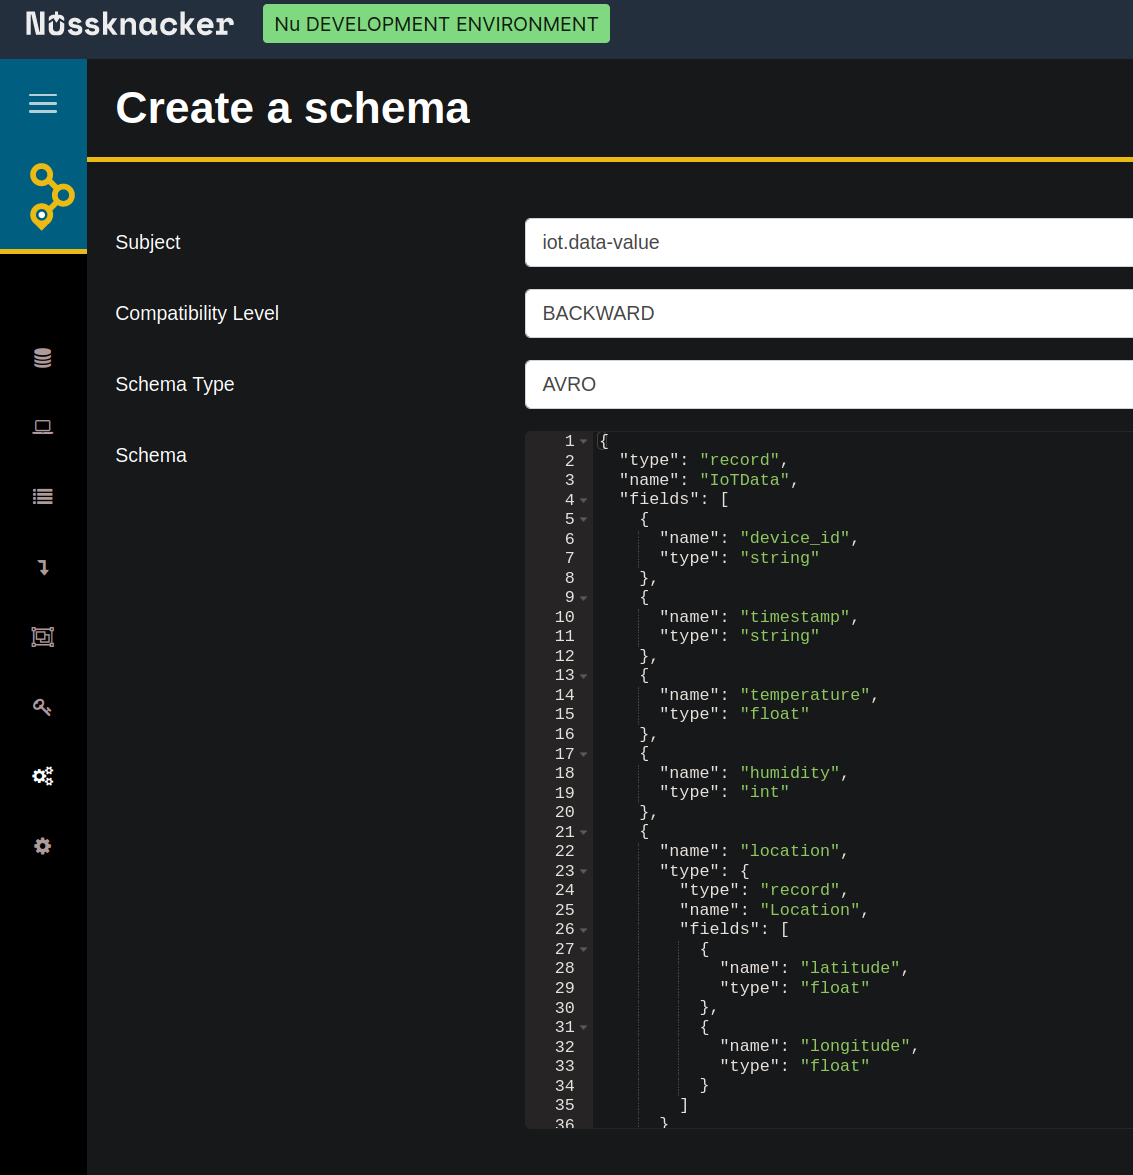Click the "location" value in the editor

coord(790,851)
